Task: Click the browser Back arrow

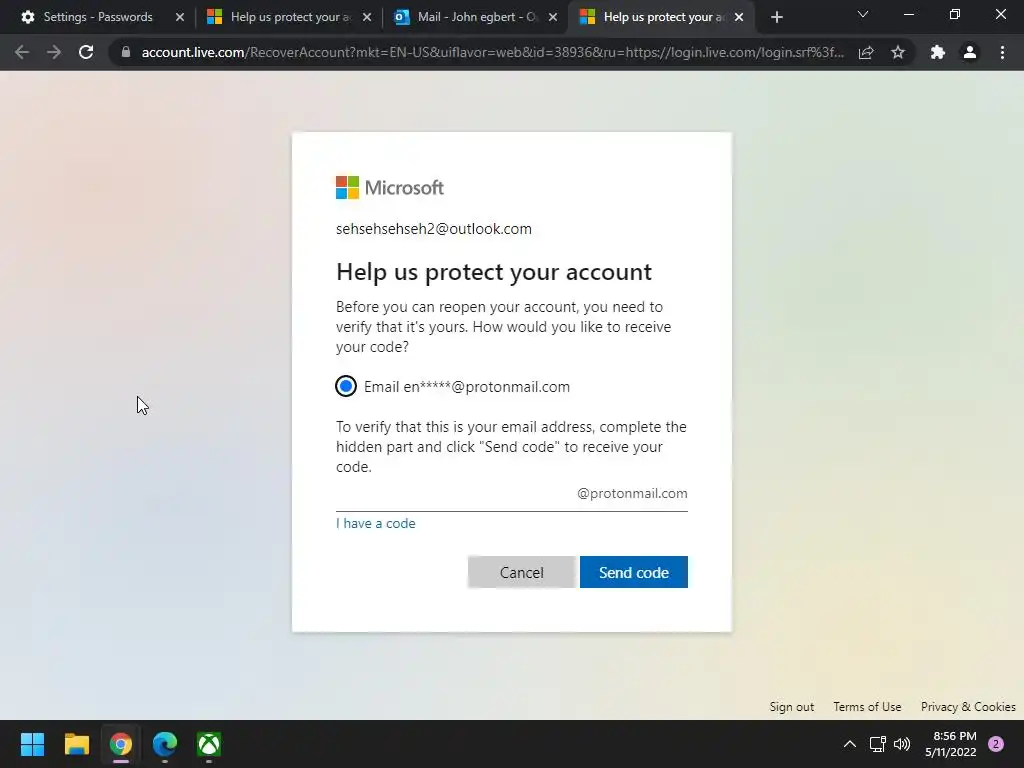Action: click(x=22, y=52)
